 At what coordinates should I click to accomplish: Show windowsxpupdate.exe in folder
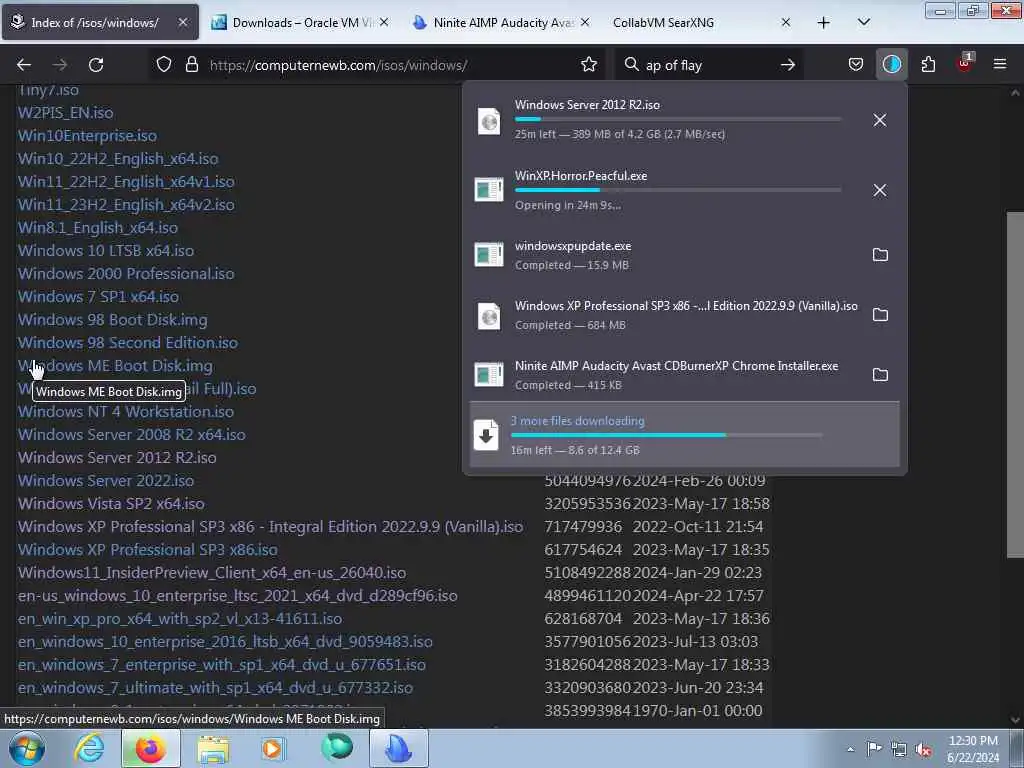(x=880, y=255)
